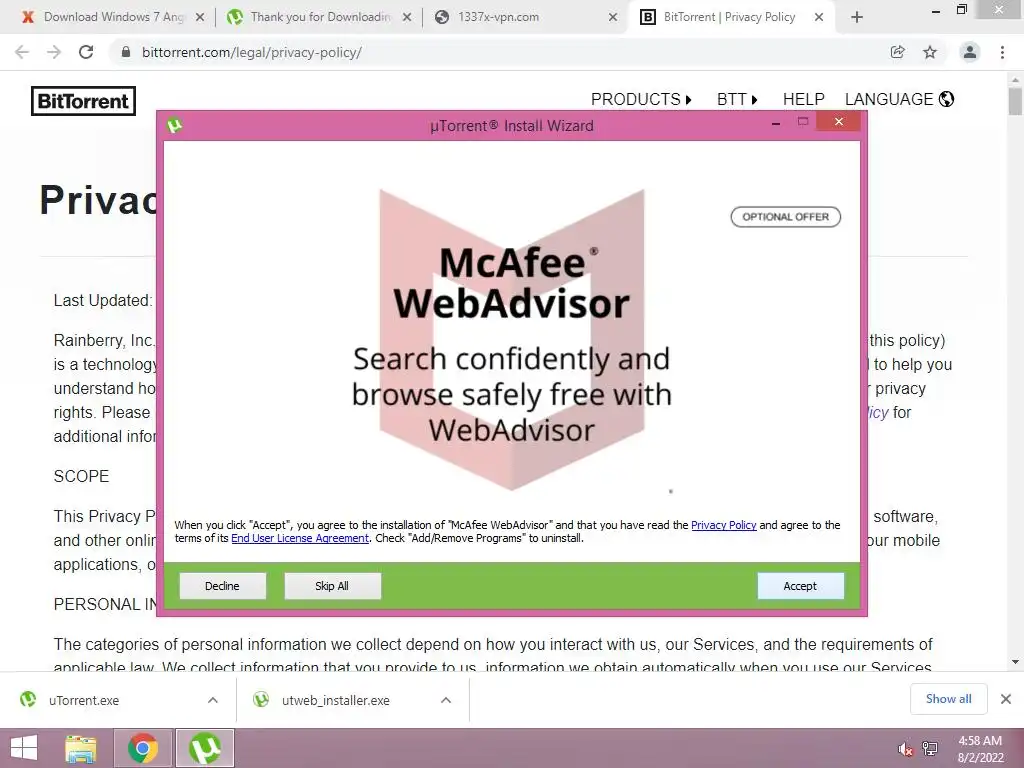The image size is (1024, 768).
Task: Switch to the Thank you for Downloading tab
Action: 320,17
